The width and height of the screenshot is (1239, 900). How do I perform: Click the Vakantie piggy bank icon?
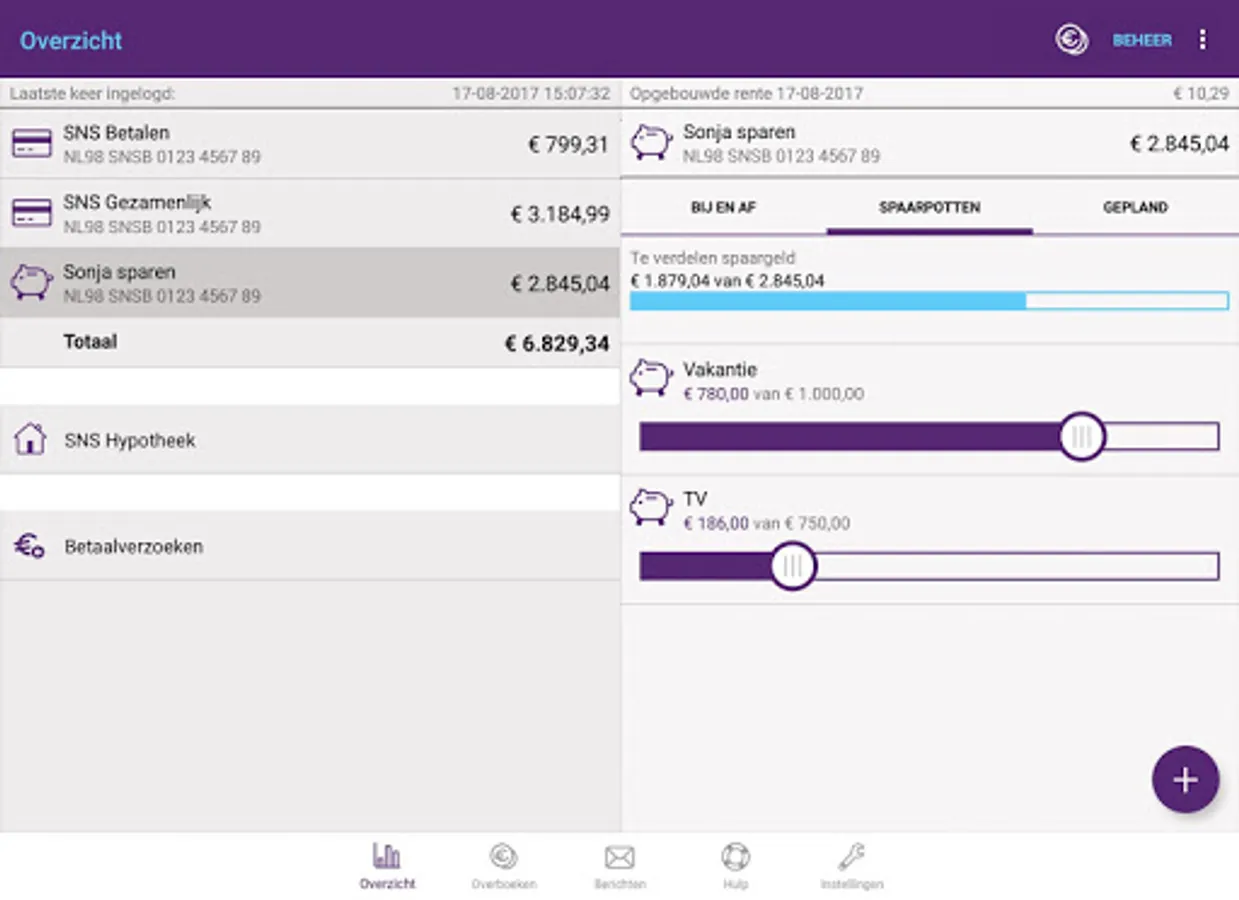(651, 379)
